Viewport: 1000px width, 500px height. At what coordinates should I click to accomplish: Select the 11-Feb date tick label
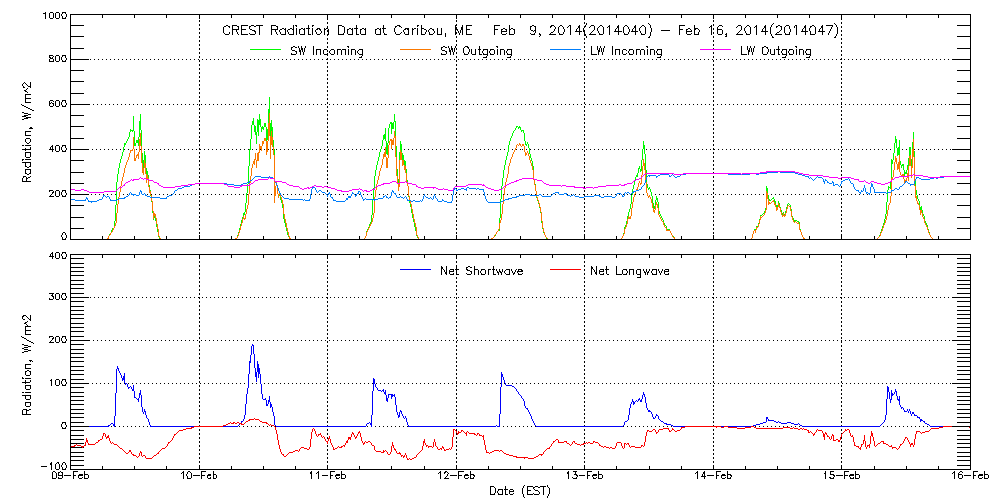(x=328, y=477)
